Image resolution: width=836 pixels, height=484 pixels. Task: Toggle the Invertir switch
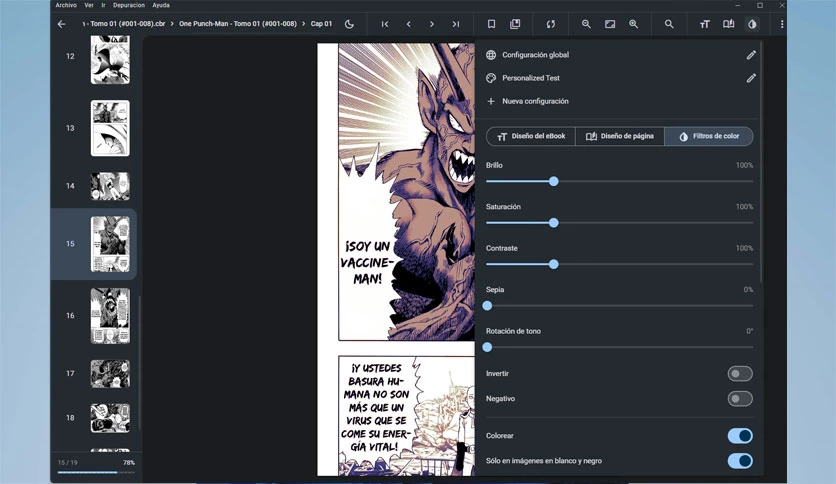740,374
